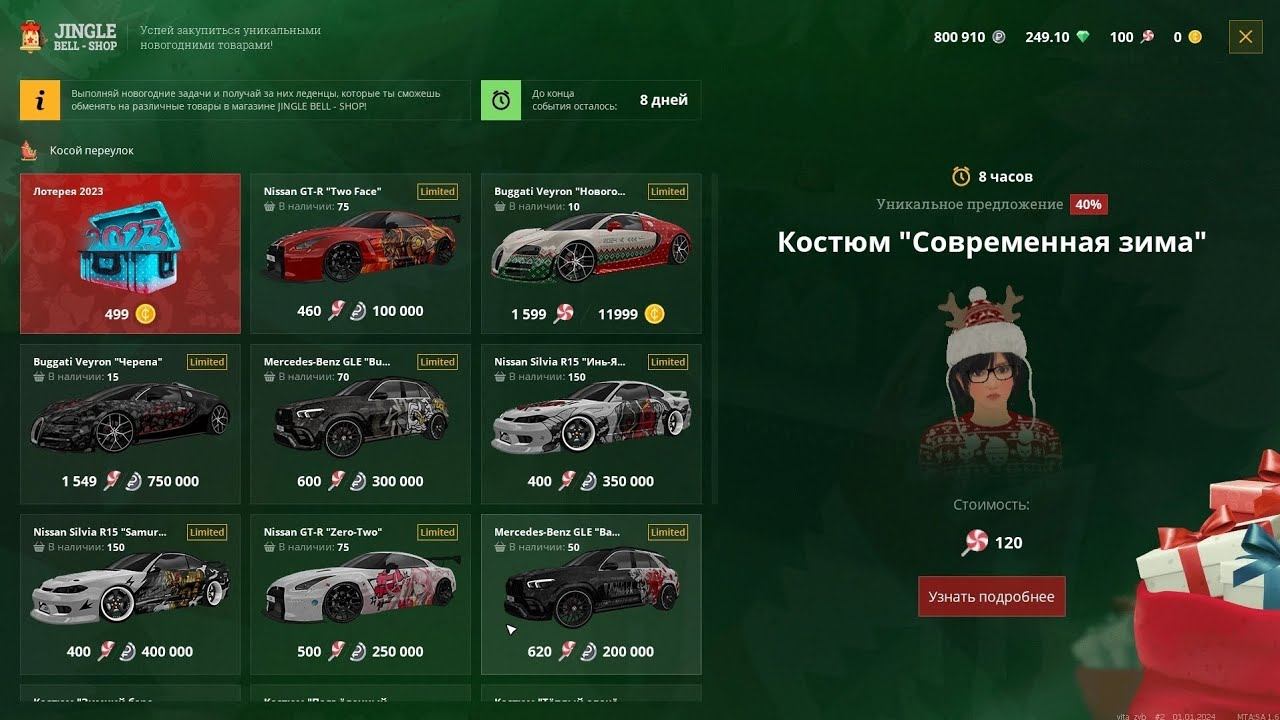Select the Nissan GT-R "Zero-Two" card
Screen dimensions: 1280x720
point(360,594)
